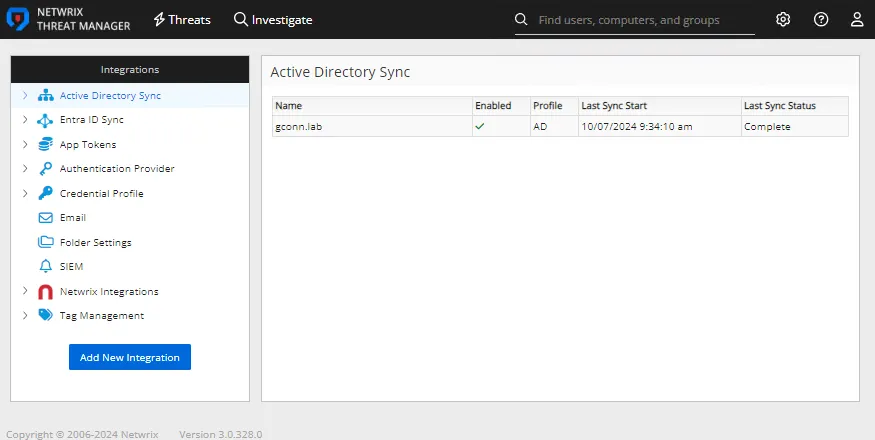Click the search magnifier icon in top bar
The width and height of the screenshot is (875, 440).
[x=521, y=20]
